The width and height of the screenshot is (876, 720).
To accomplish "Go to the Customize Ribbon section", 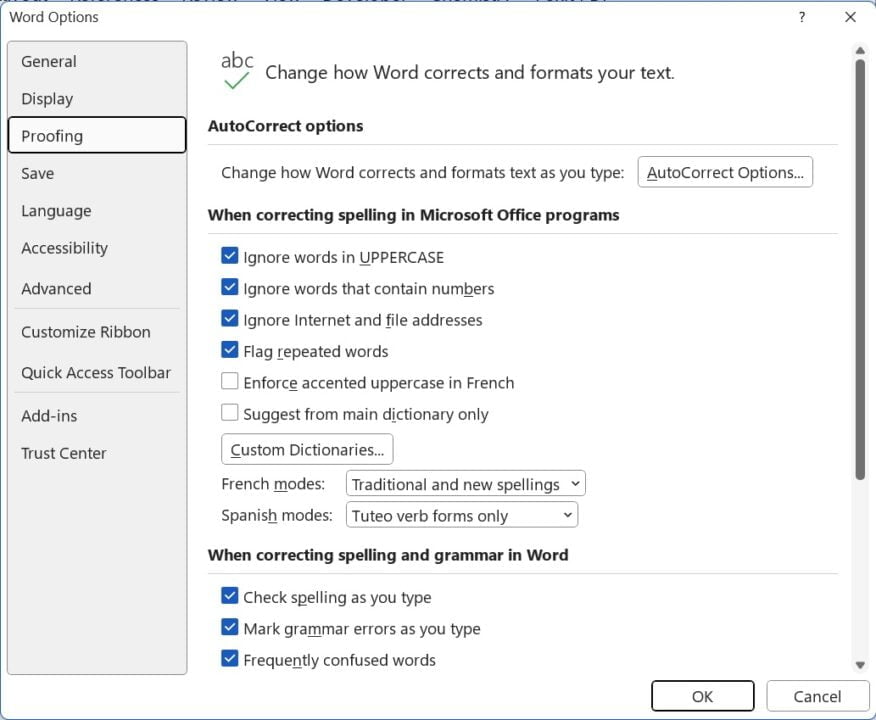I will [x=85, y=331].
